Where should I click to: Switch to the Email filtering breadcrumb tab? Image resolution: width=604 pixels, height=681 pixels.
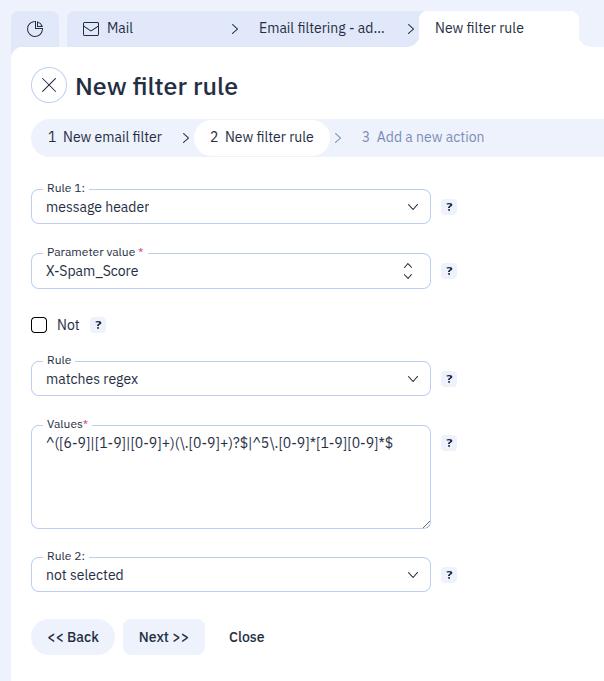tap(321, 28)
